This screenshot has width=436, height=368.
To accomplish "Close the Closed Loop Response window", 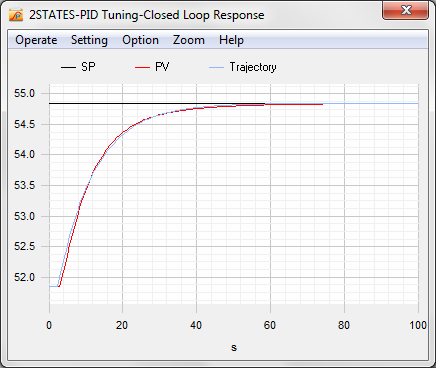I will click(x=405, y=10).
